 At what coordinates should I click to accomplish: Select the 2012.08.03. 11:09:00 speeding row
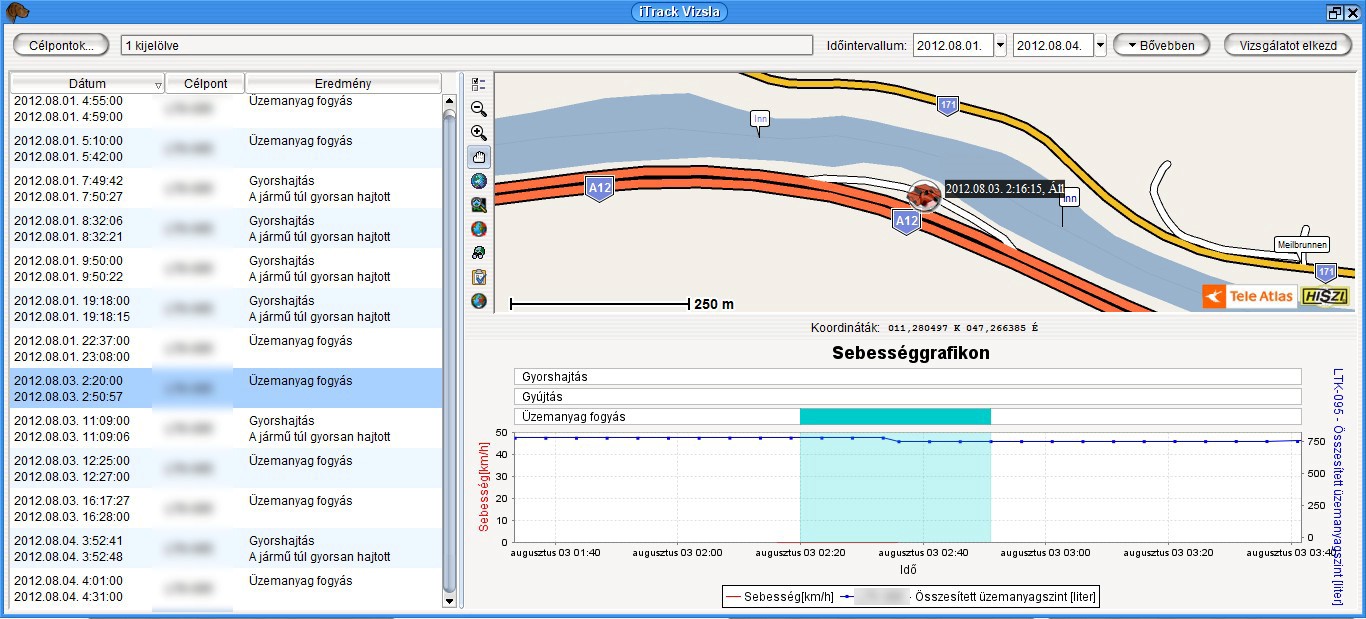[x=225, y=428]
